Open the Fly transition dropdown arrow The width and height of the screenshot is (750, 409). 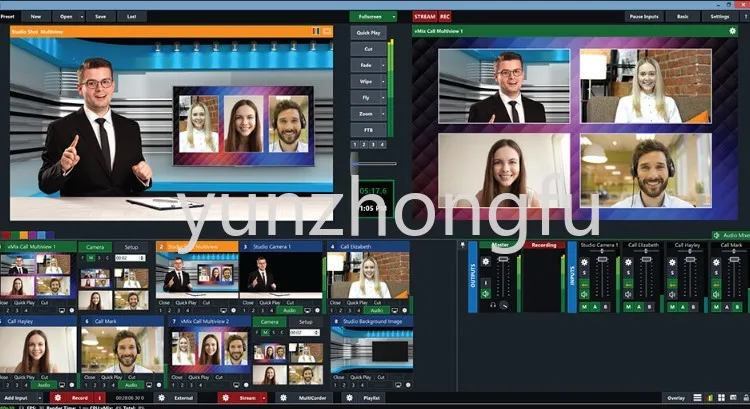[383, 98]
